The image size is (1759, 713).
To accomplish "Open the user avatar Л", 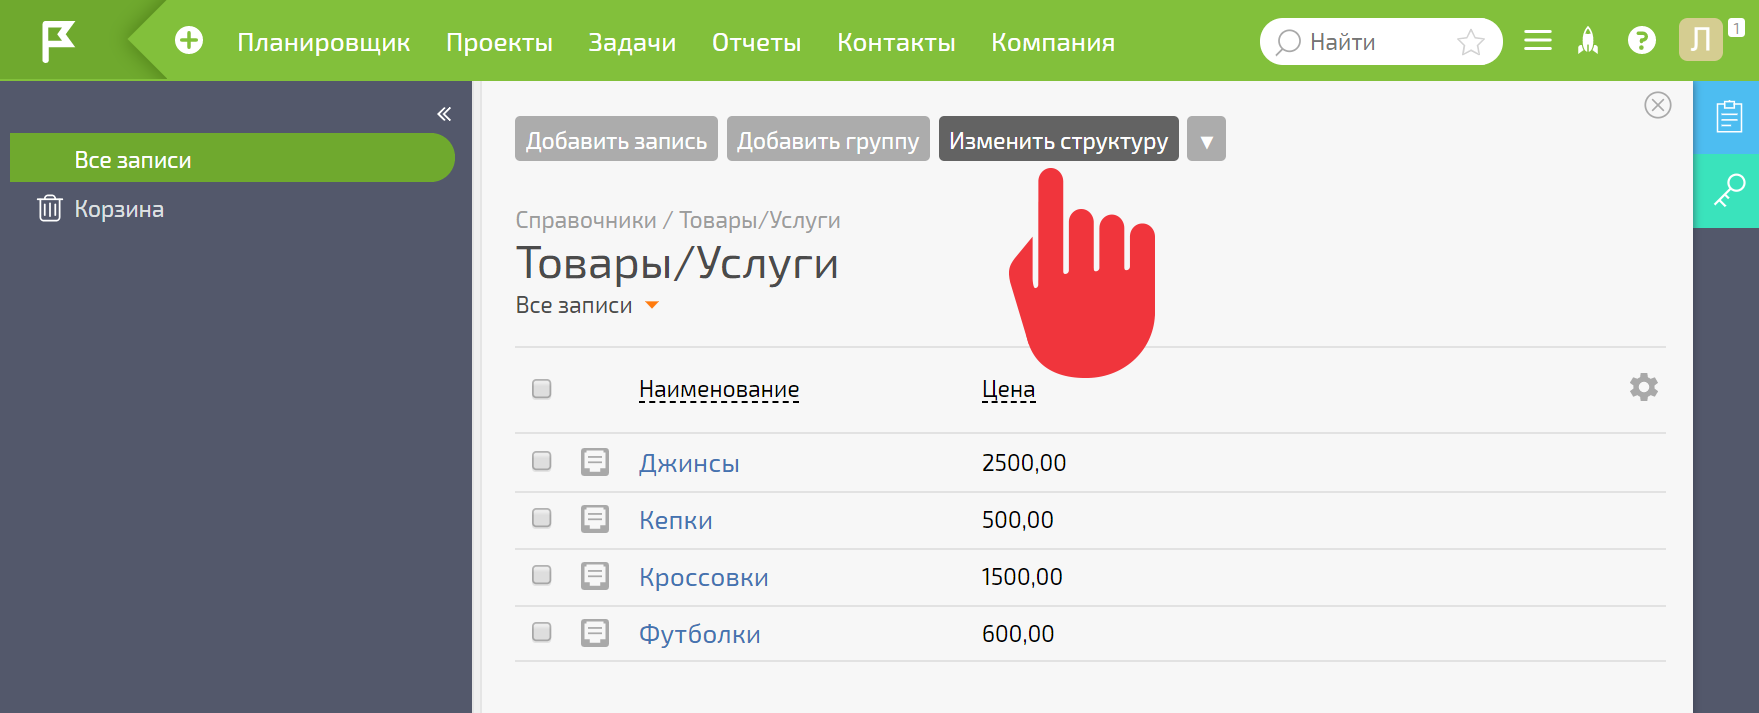I will point(1701,41).
